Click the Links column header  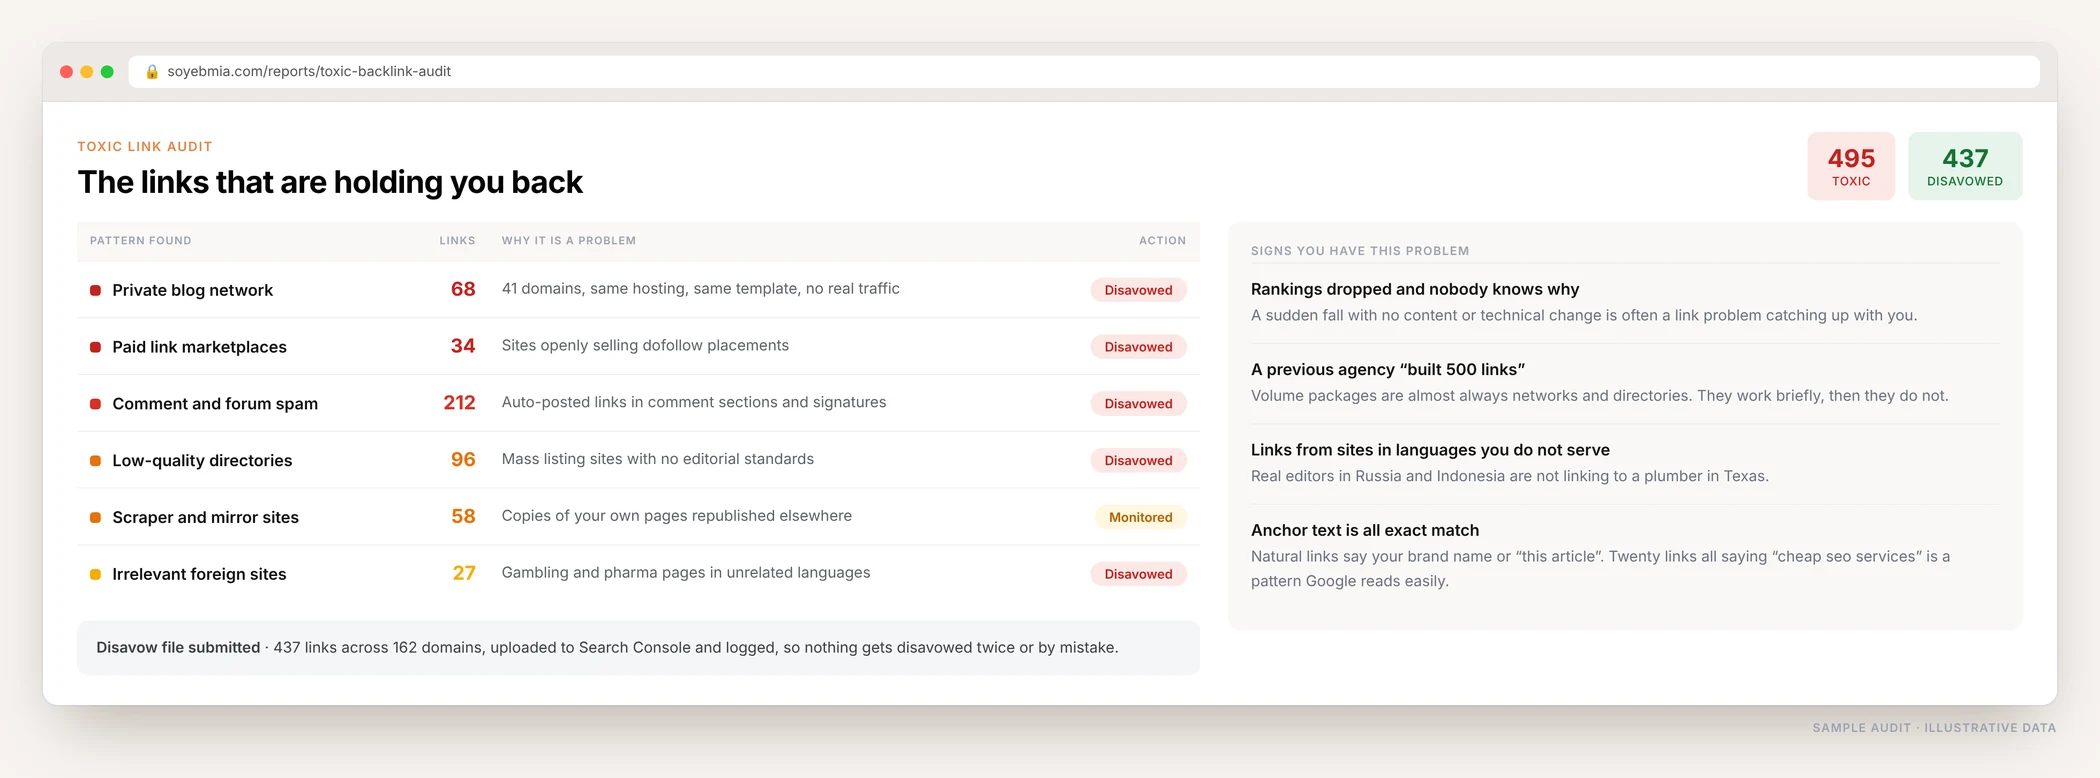(457, 241)
